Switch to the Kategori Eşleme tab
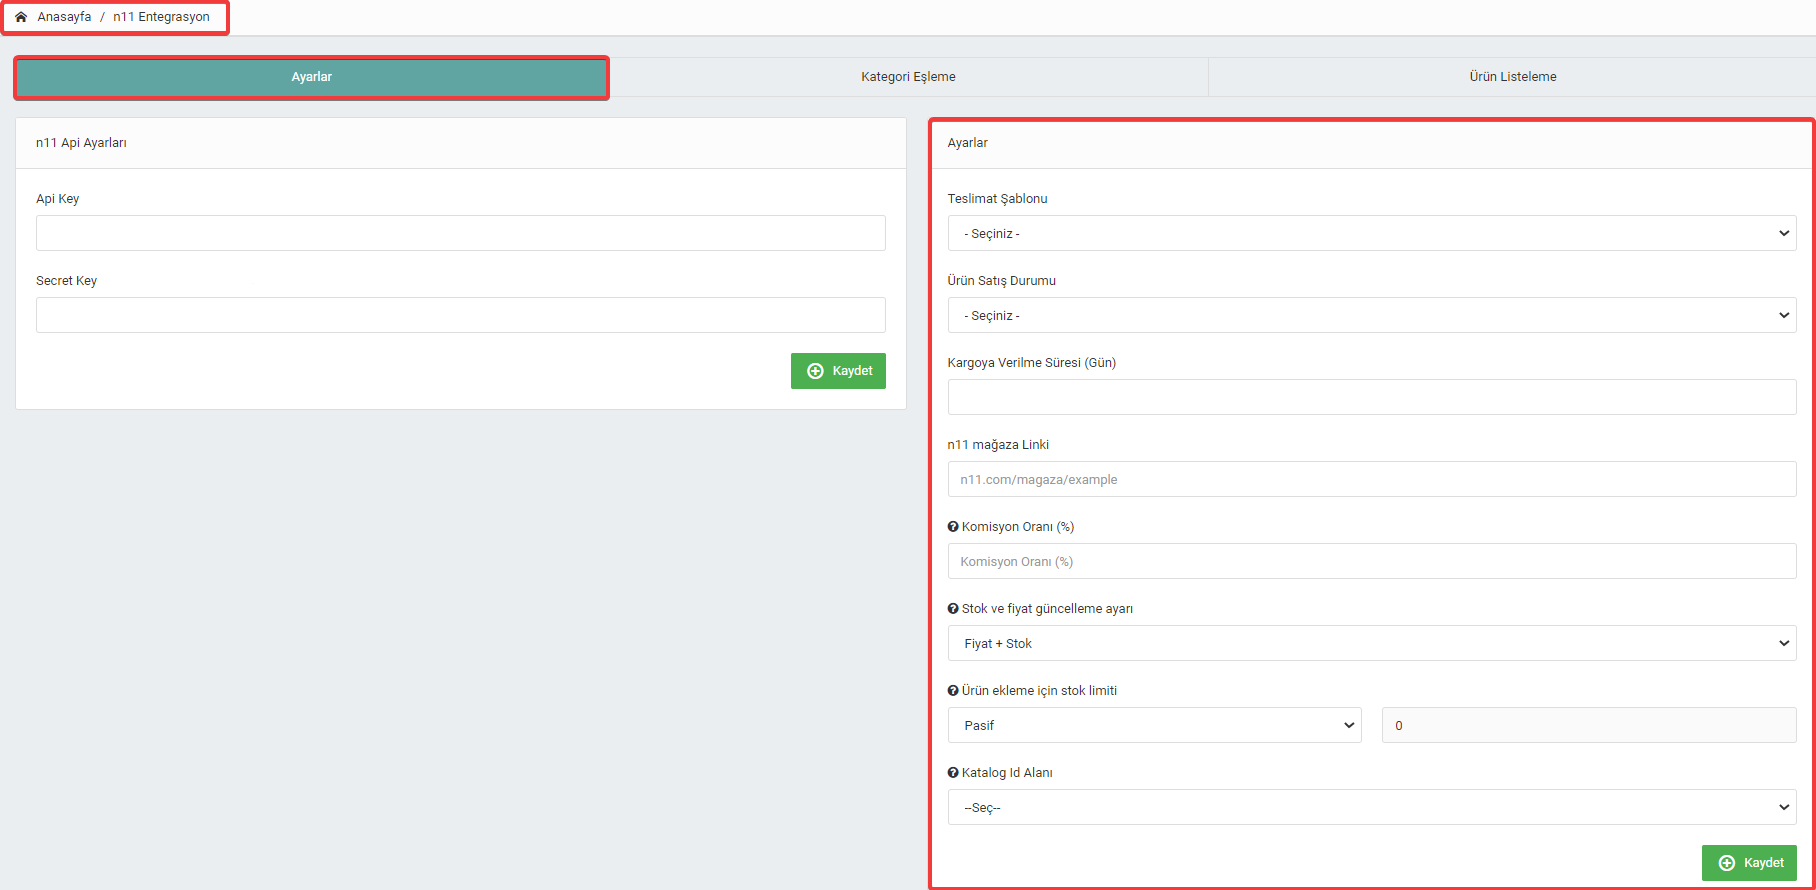1816x890 pixels. (908, 77)
